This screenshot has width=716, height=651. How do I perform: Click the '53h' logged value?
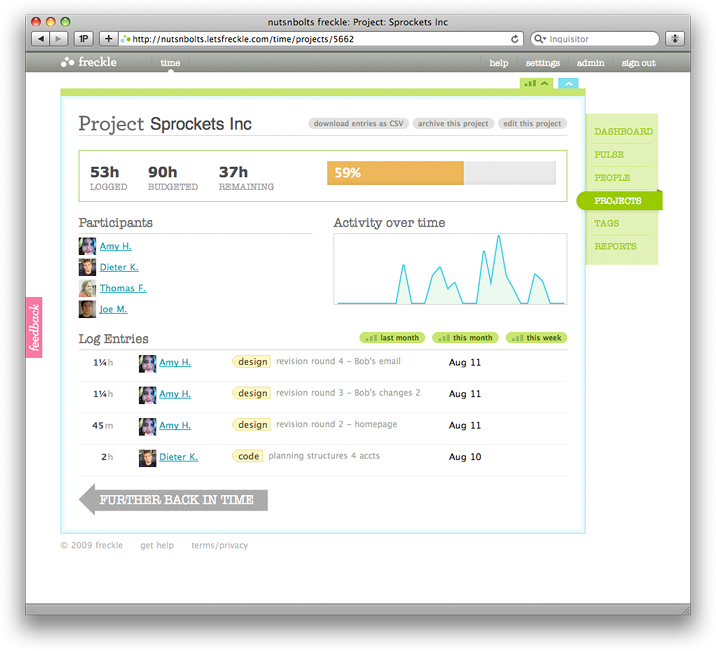tap(105, 172)
